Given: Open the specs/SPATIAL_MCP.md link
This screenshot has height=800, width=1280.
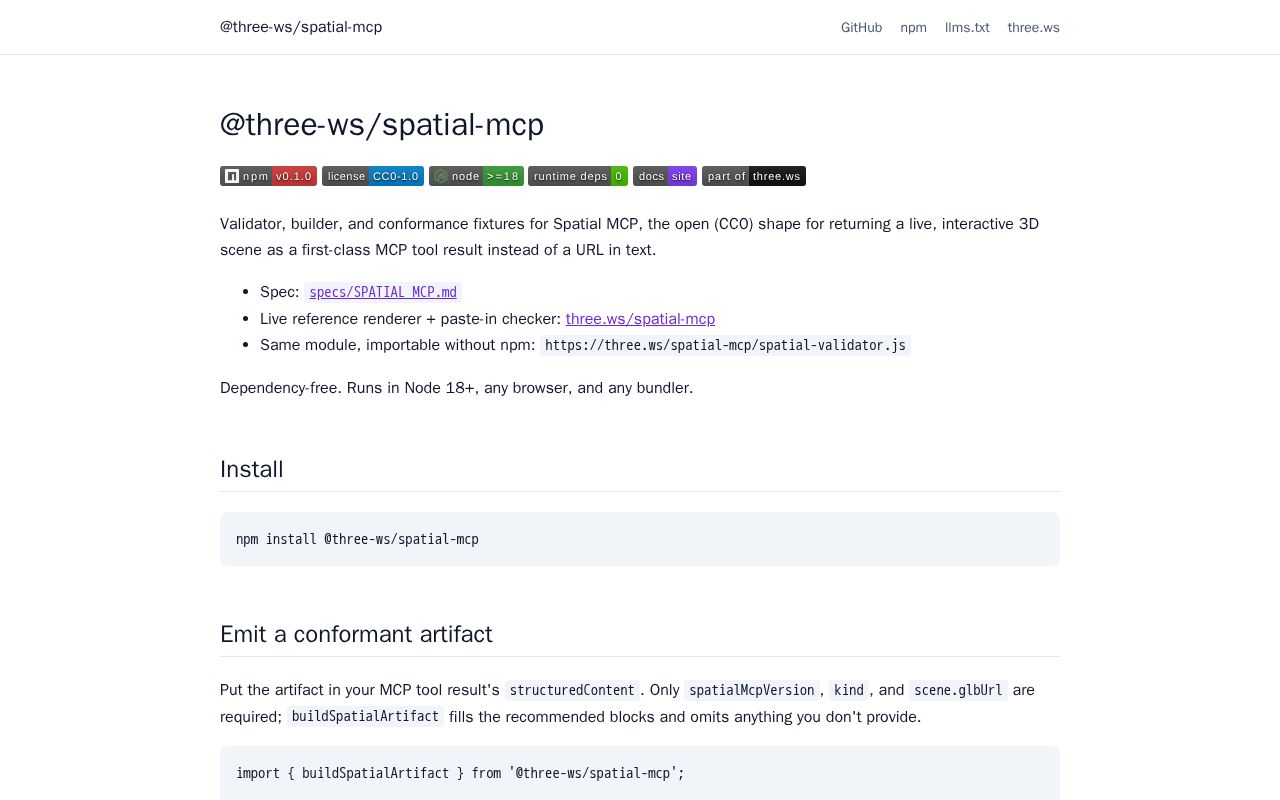Looking at the screenshot, I should coord(383,292).
